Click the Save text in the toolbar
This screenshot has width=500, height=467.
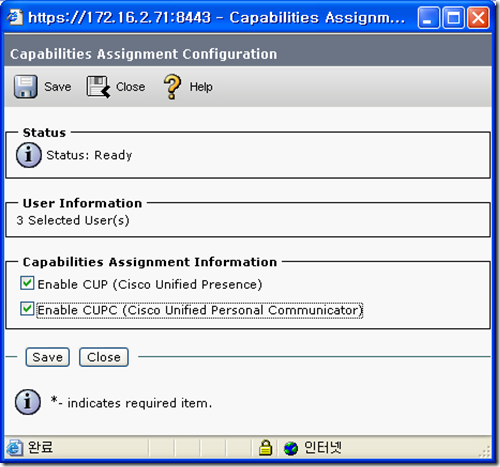pos(58,87)
